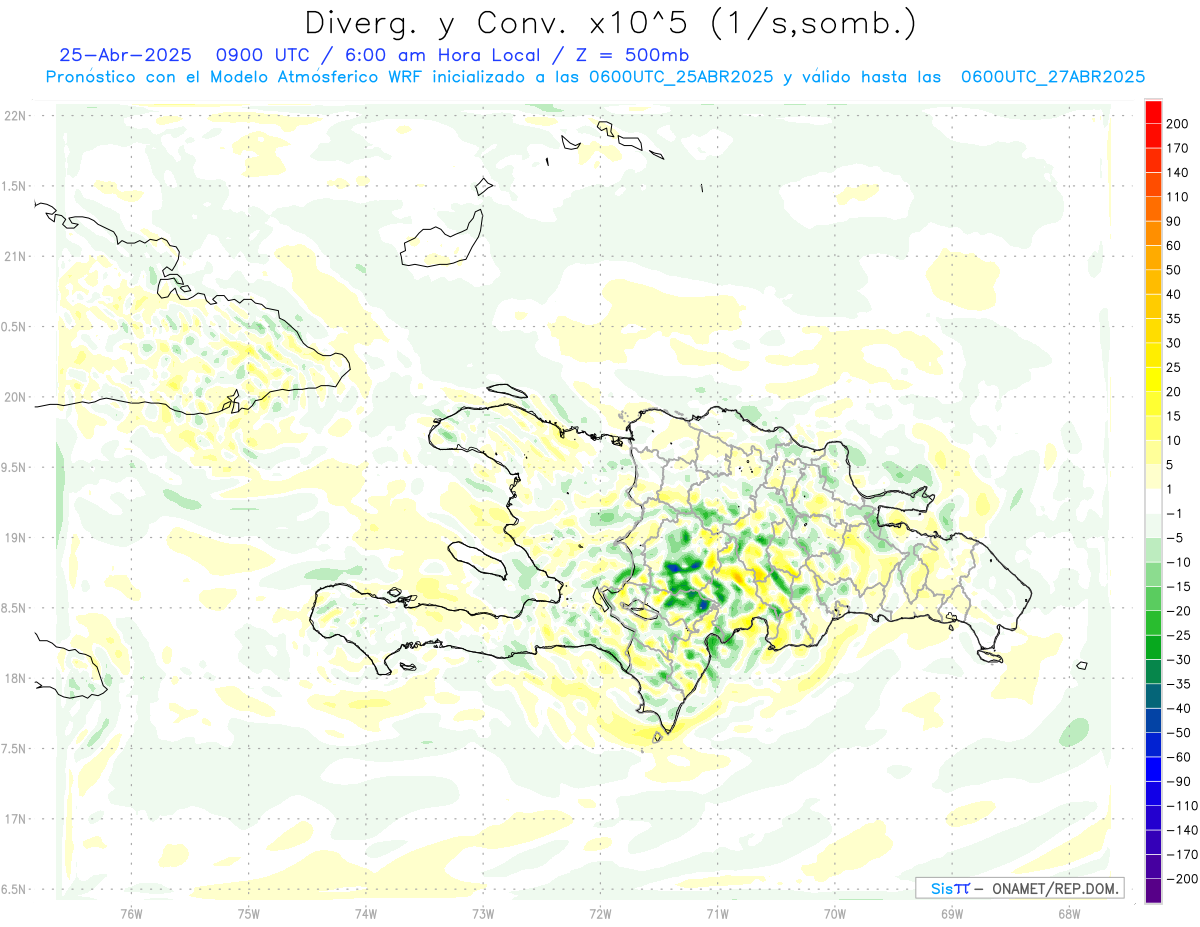Click the '75W' longitude label
The height and width of the screenshot is (927, 1200).
[x=248, y=913]
